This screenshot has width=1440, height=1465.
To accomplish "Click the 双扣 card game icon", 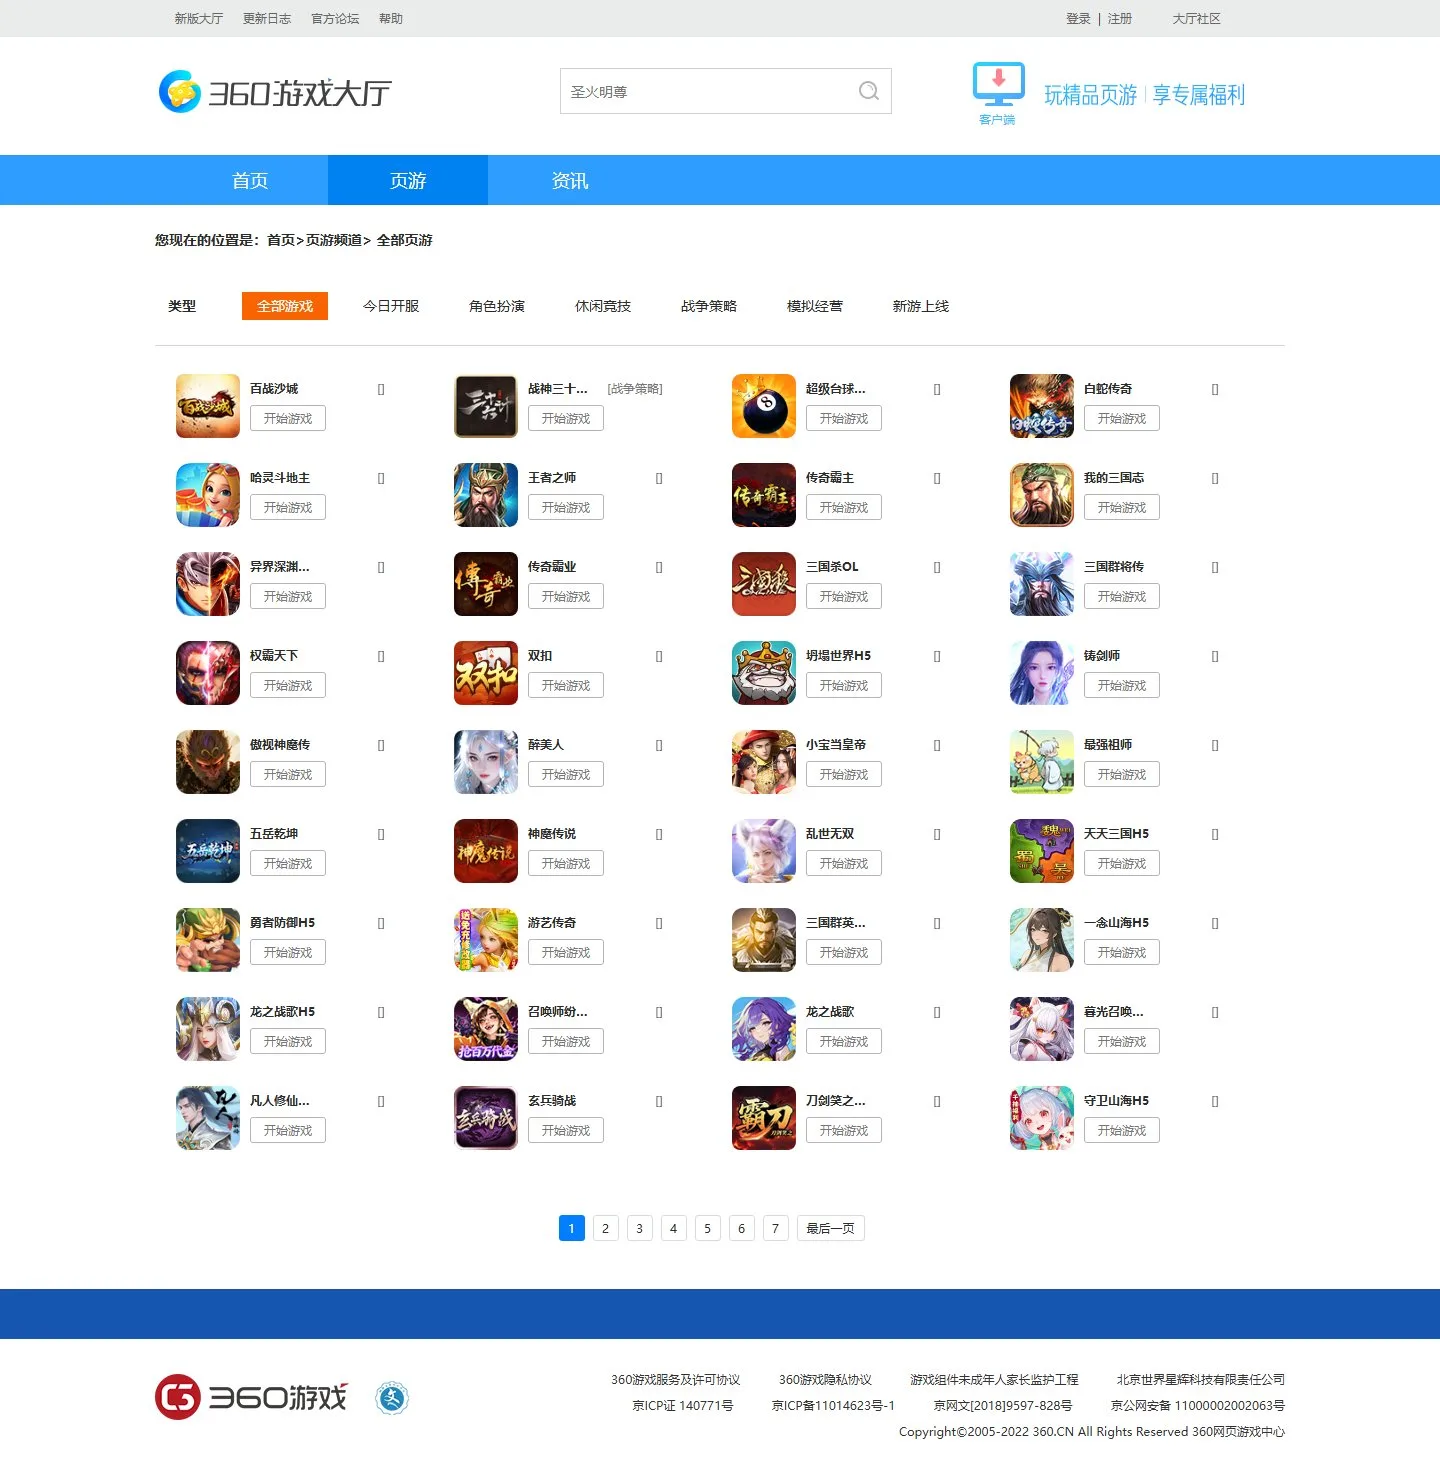I will pyautogui.click(x=486, y=673).
